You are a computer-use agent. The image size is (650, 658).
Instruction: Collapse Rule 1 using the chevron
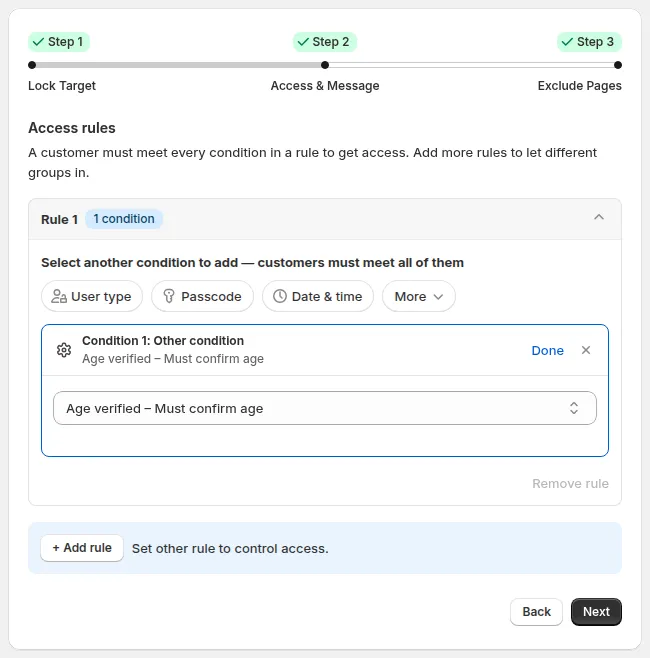599,217
